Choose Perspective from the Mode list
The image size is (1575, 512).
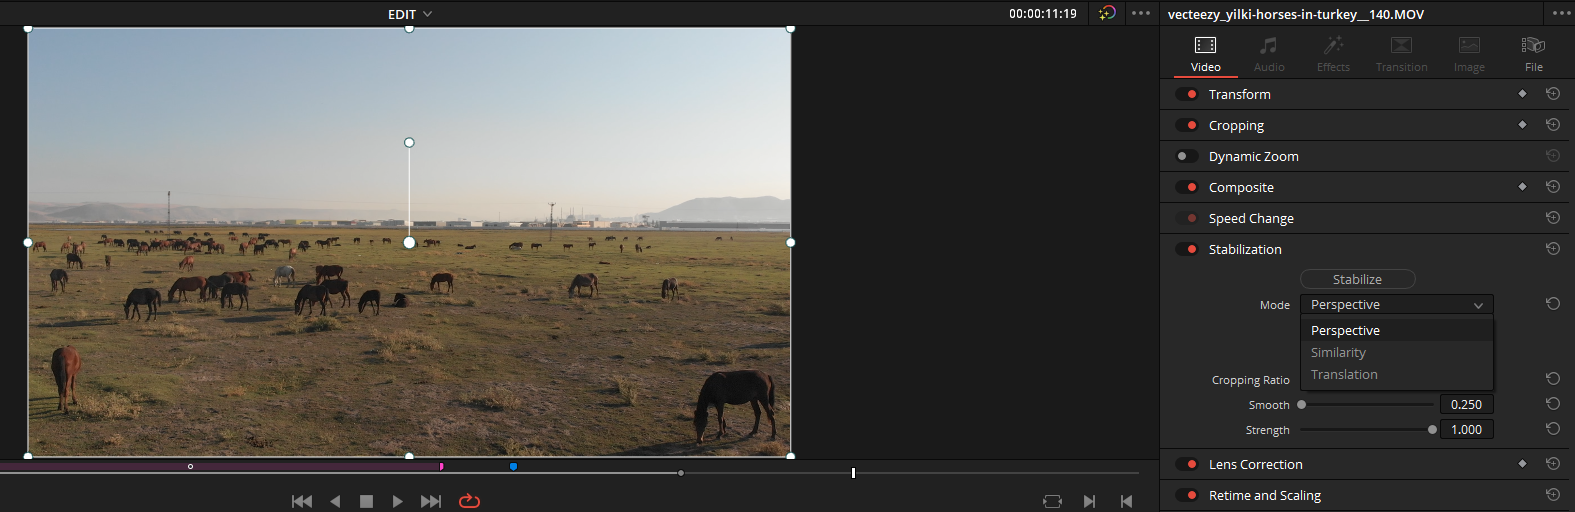pos(1396,330)
